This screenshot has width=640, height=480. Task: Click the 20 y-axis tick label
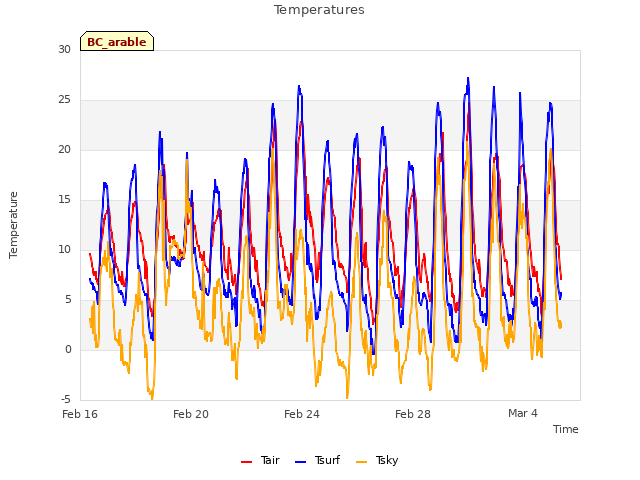tap(64, 150)
